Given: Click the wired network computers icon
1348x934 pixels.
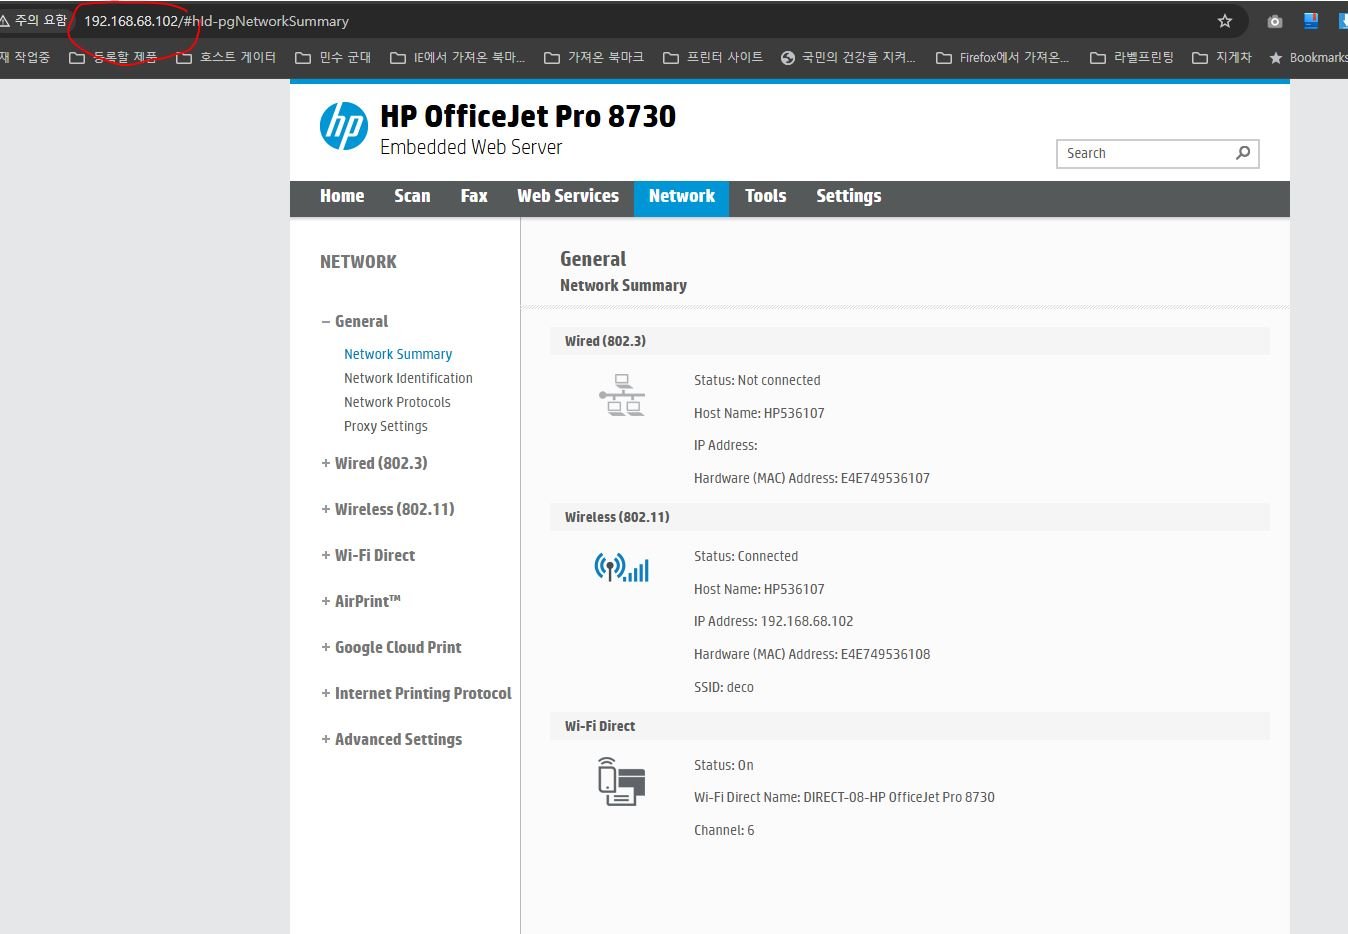Looking at the screenshot, I should point(622,395).
